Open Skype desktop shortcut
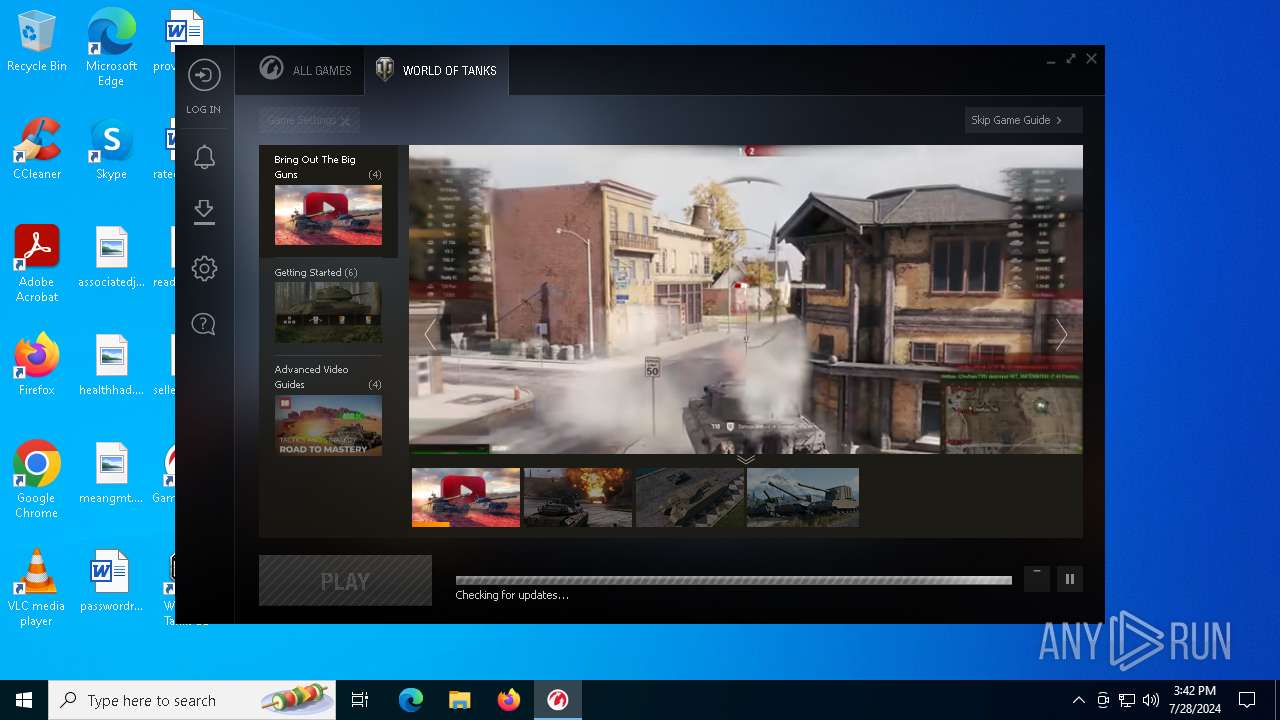This screenshot has height=720, width=1280. click(111, 149)
